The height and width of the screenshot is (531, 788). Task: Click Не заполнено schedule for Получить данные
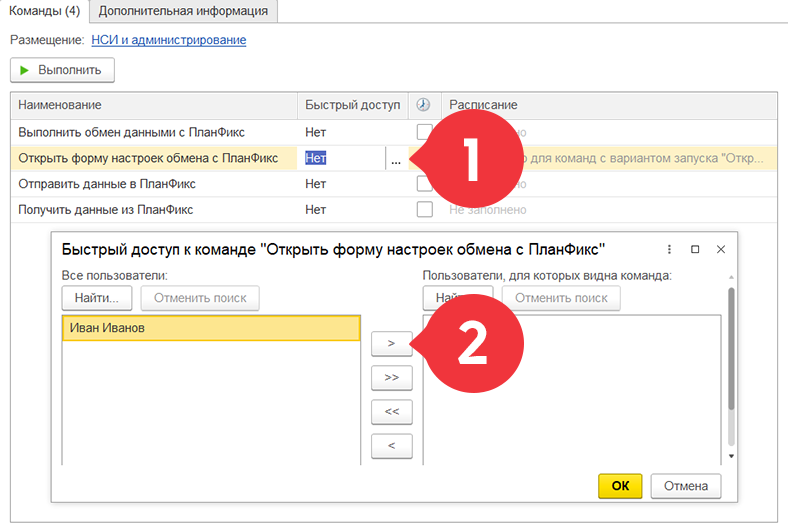(x=488, y=210)
